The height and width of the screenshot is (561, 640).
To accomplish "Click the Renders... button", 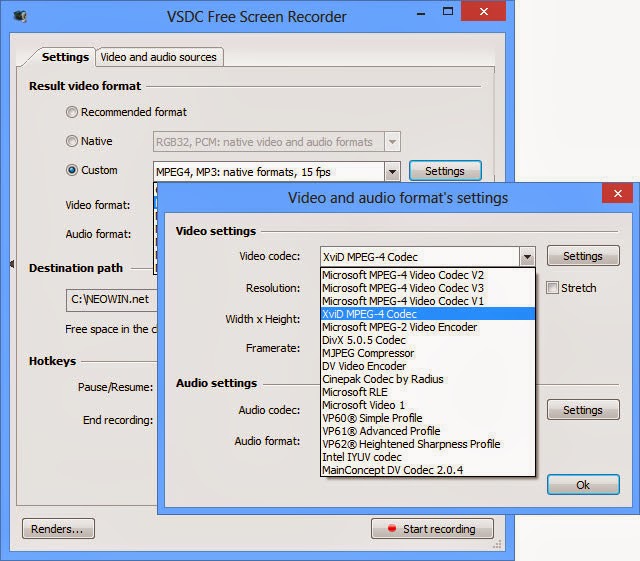I will [58, 529].
